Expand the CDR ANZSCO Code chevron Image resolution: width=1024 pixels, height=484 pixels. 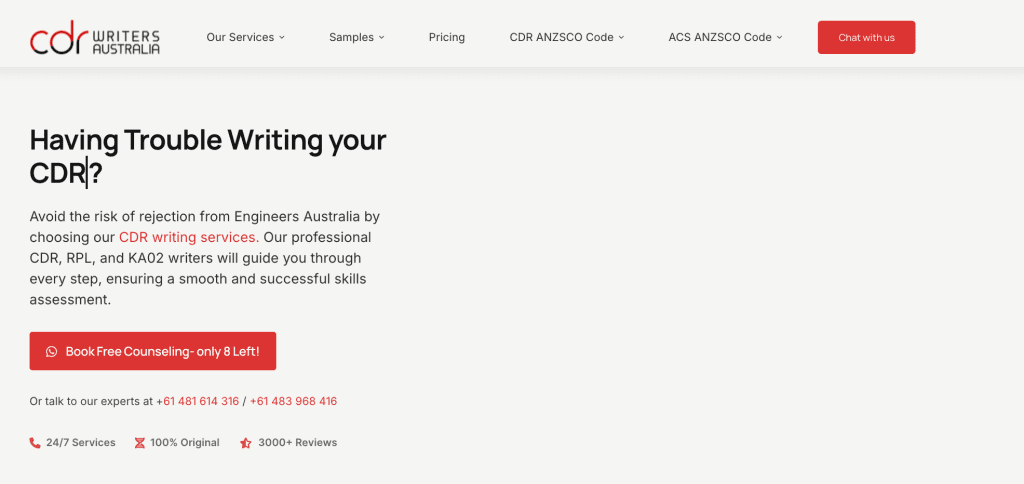(621, 37)
